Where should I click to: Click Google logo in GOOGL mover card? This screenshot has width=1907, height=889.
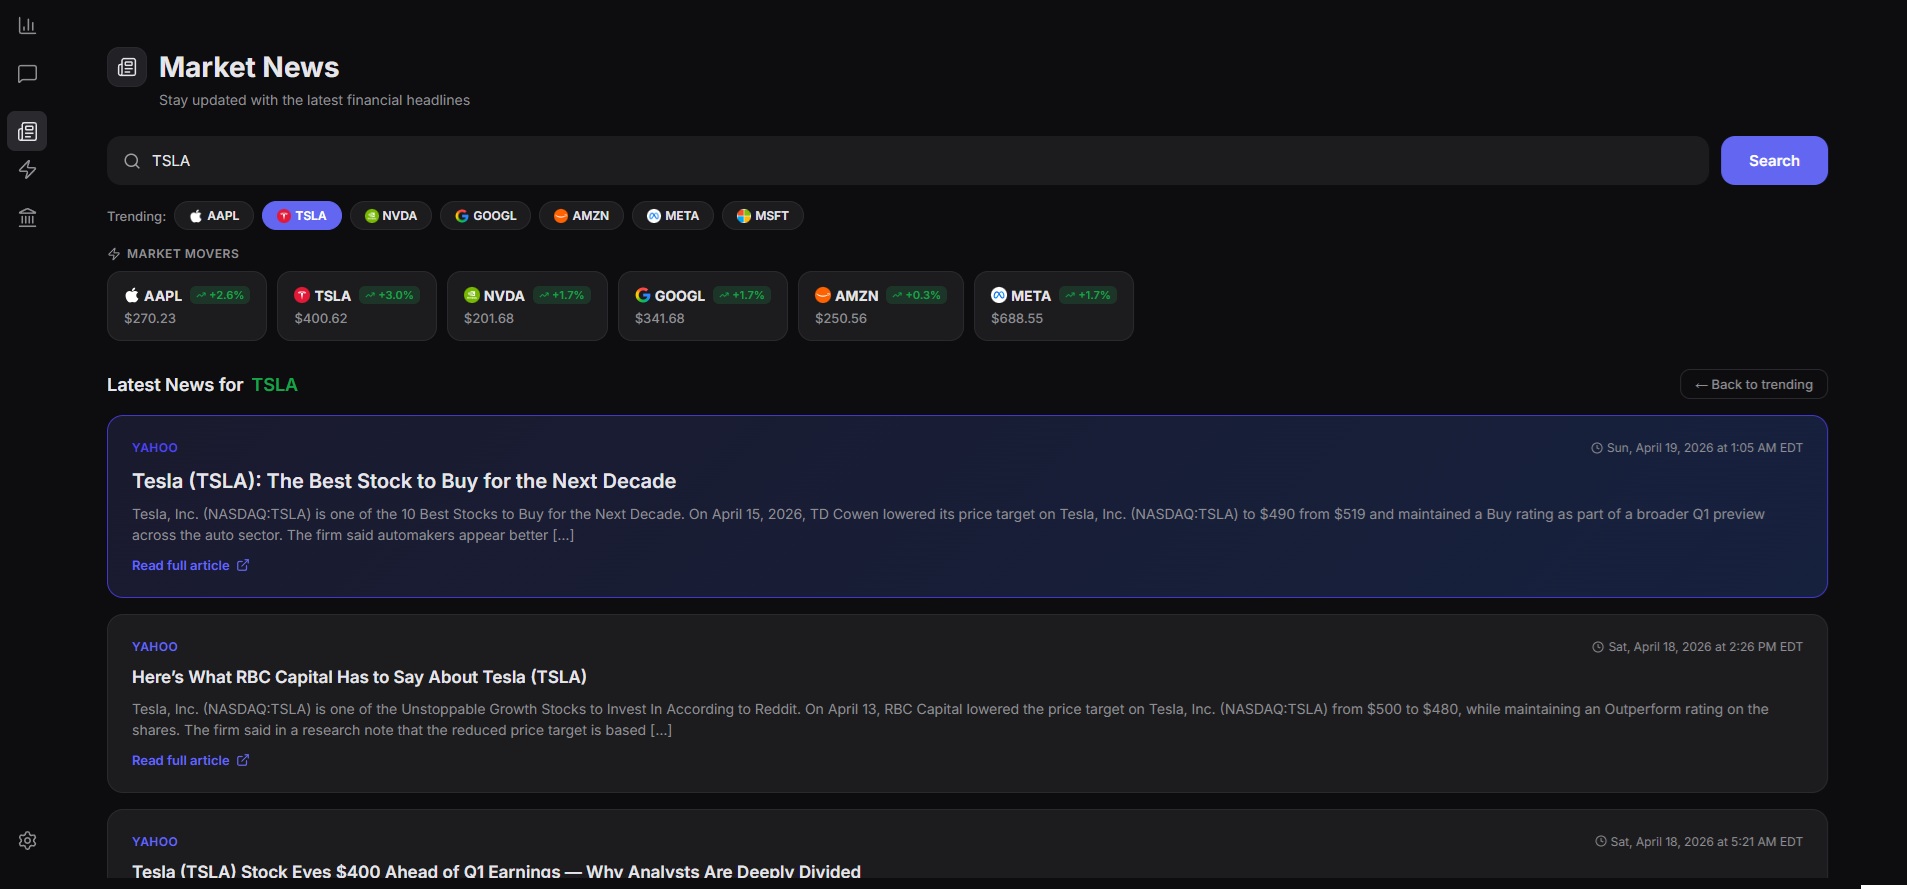point(643,295)
